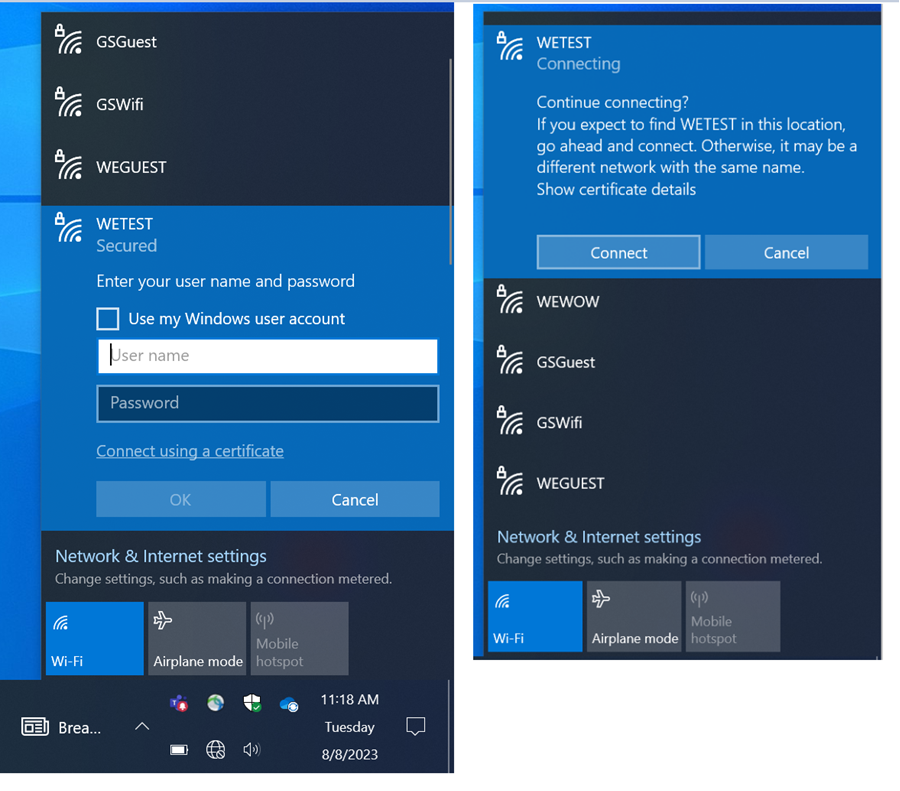Screen dimensions: 900x791
Task: Select the WEWOW network signal icon
Action: pyautogui.click(x=510, y=301)
